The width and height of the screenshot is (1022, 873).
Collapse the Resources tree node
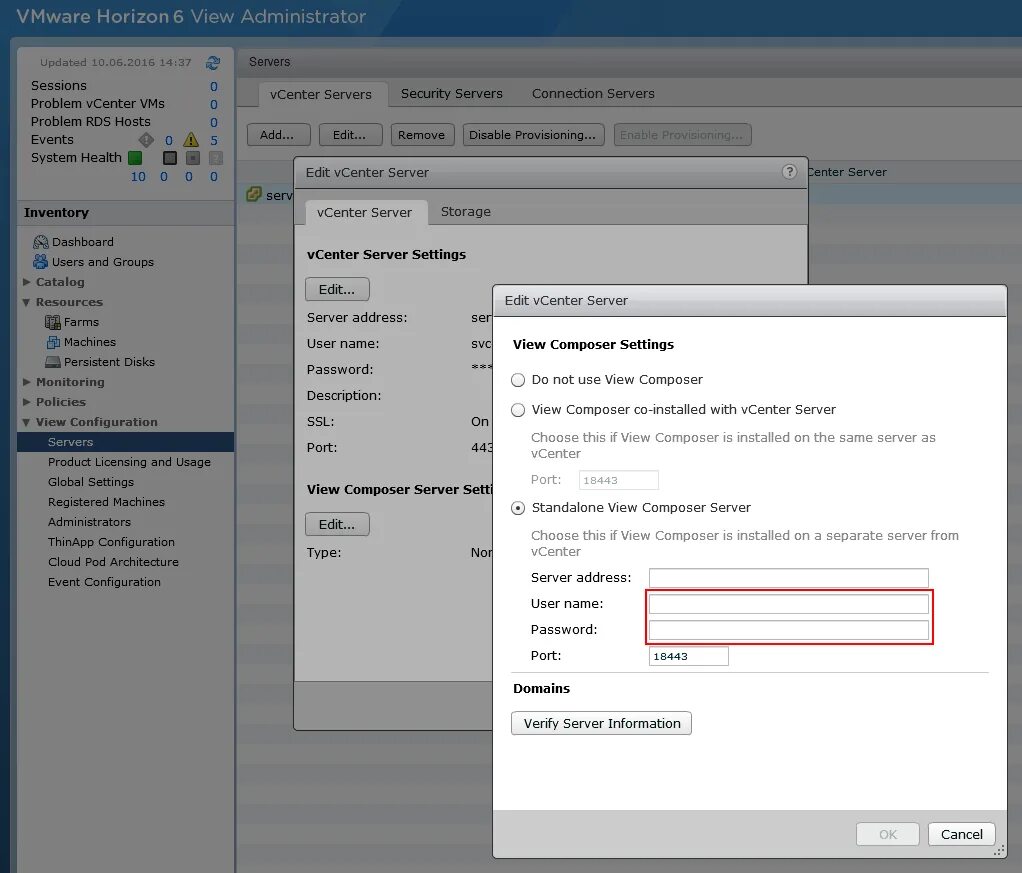point(27,302)
